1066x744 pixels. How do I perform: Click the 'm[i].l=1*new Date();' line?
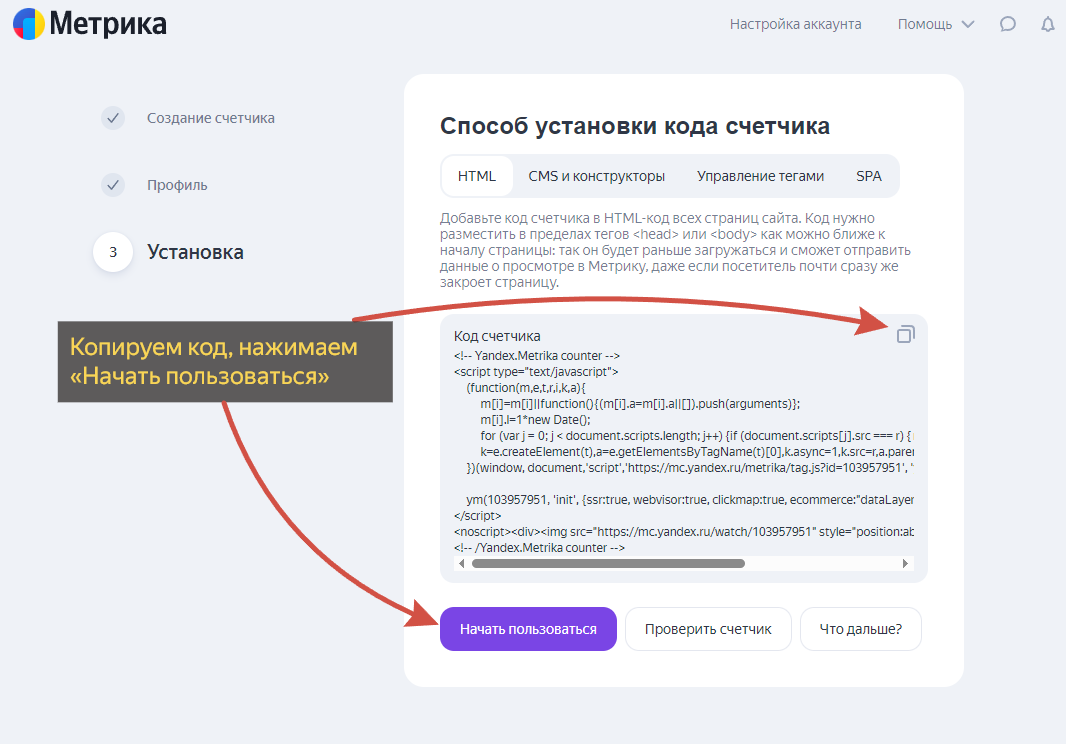point(535,420)
